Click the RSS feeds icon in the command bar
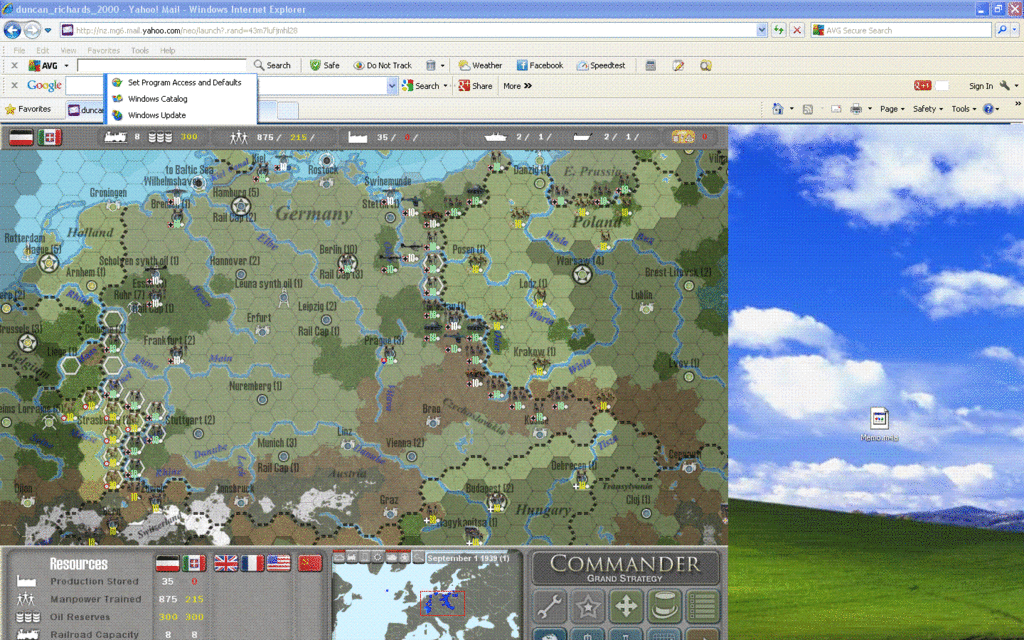The width and height of the screenshot is (1024, 640). tap(808, 109)
